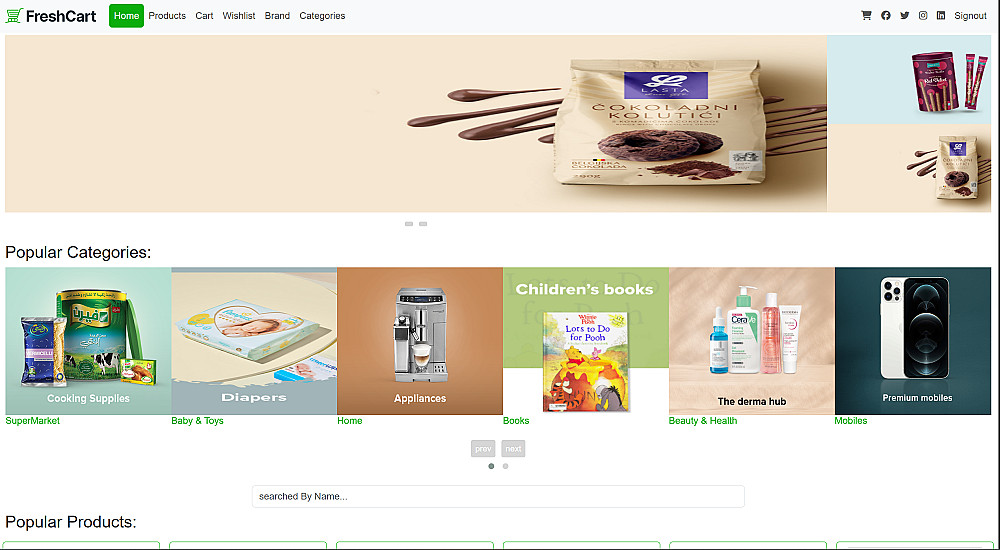Go to the Brand page
This screenshot has height=550, width=1000.
click(277, 15)
